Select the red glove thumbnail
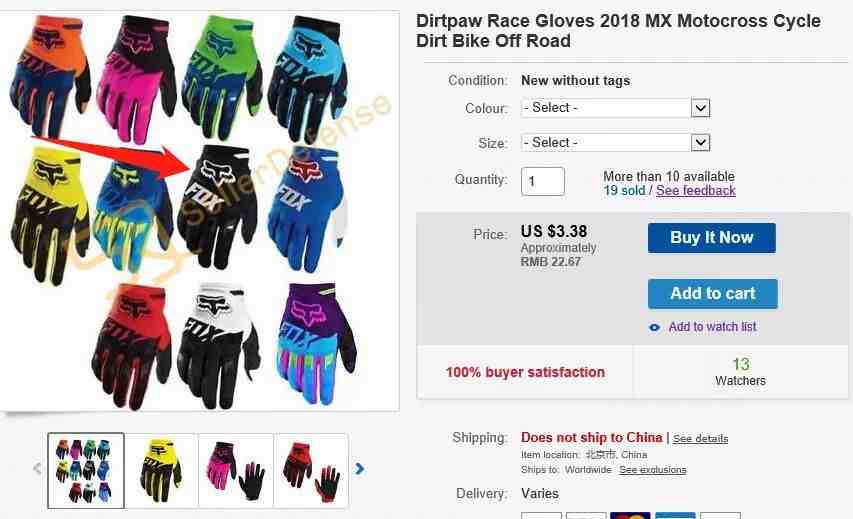 click(x=311, y=471)
